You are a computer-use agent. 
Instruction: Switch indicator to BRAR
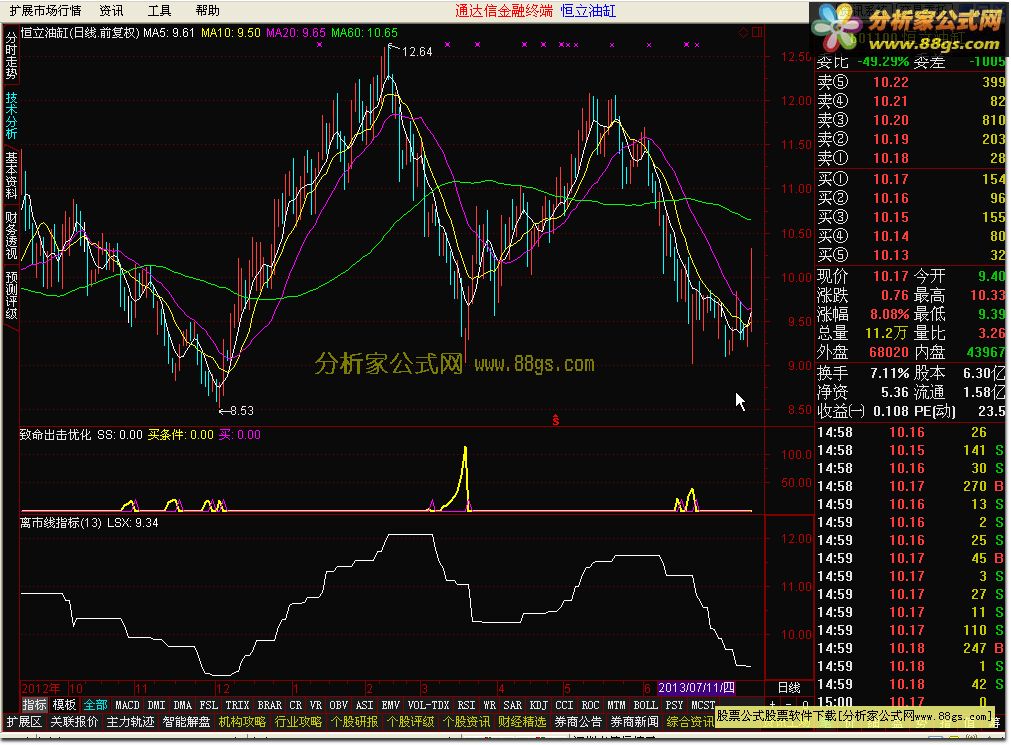coord(270,705)
